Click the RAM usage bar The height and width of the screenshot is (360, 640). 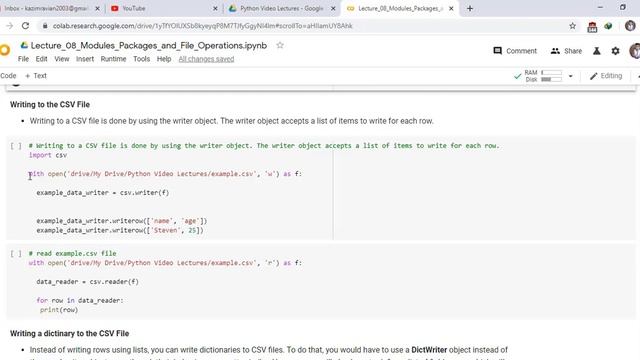(x=551, y=73)
